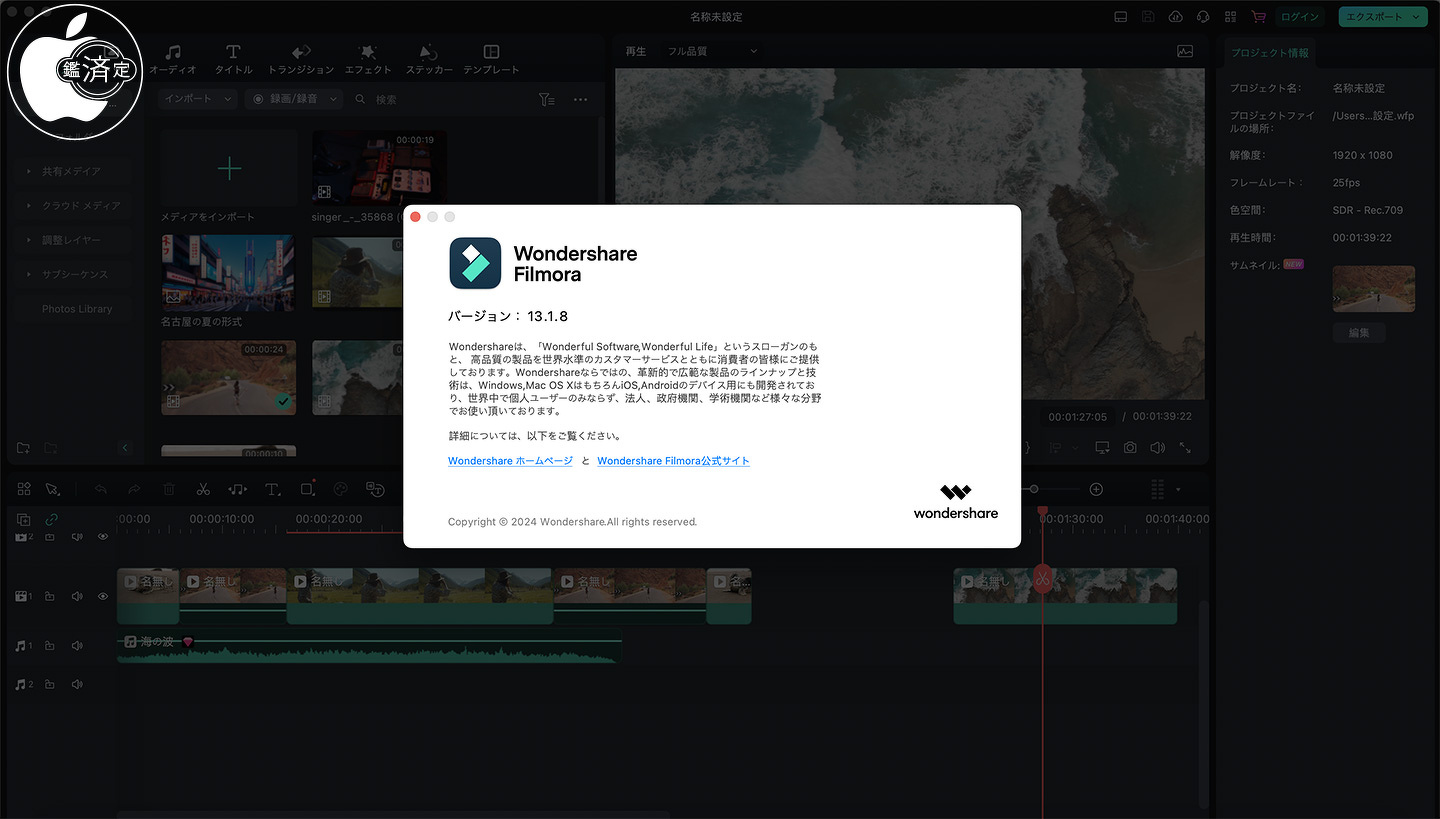Take a snapshot with the camera icon
Image resolution: width=1440 pixels, height=819 pixels.
click(x=1130, y=448)
